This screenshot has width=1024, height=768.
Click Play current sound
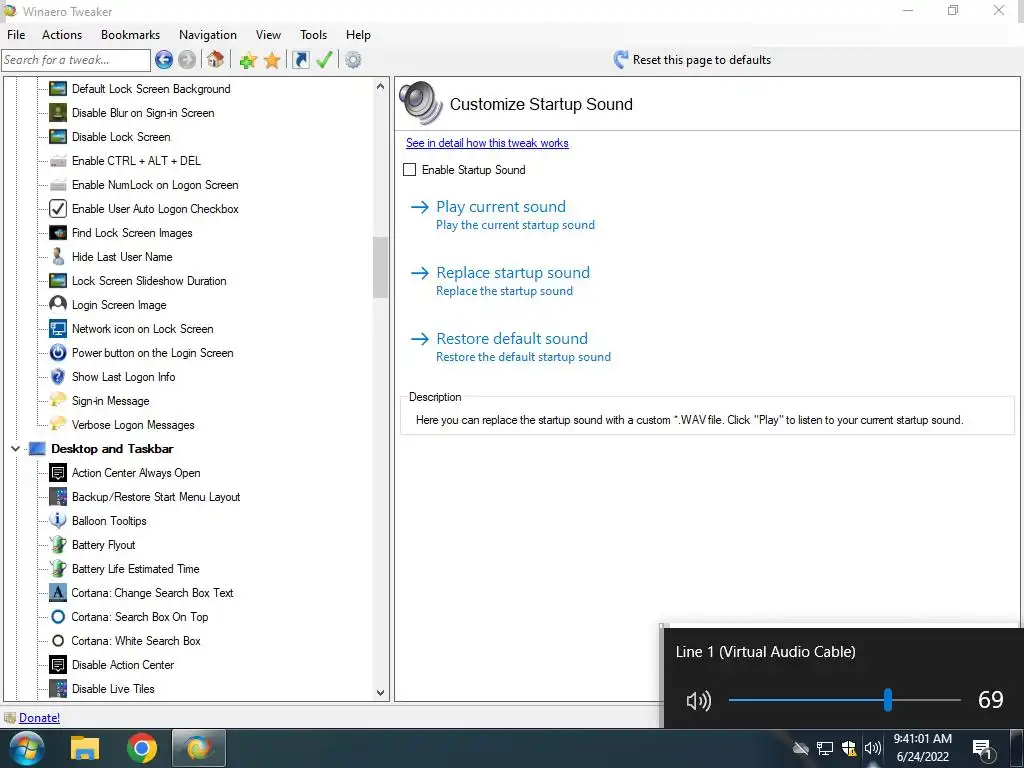click(x=501, y=207)
